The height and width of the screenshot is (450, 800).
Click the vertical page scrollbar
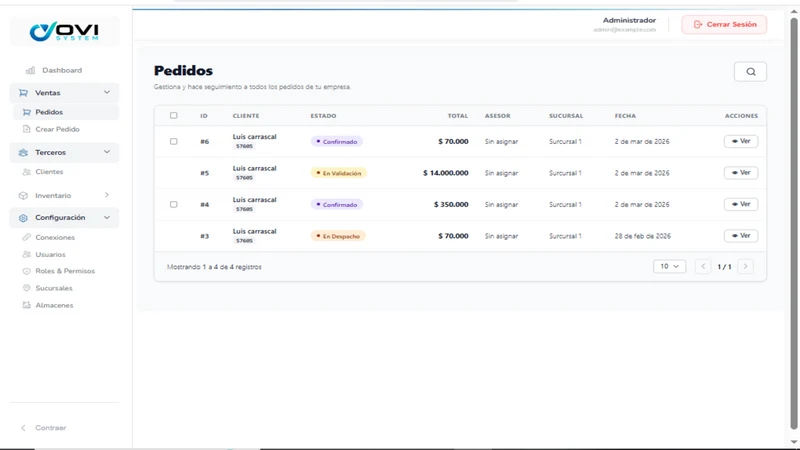coord(793,224)
